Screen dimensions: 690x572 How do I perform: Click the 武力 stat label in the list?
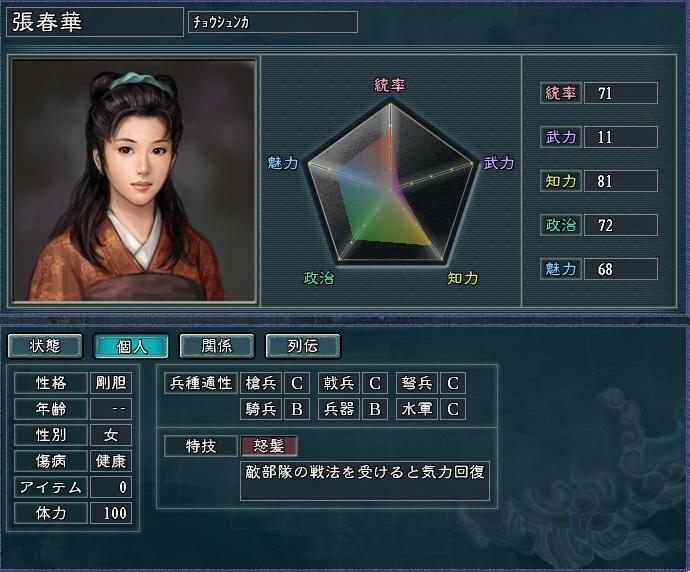[561, 137]
